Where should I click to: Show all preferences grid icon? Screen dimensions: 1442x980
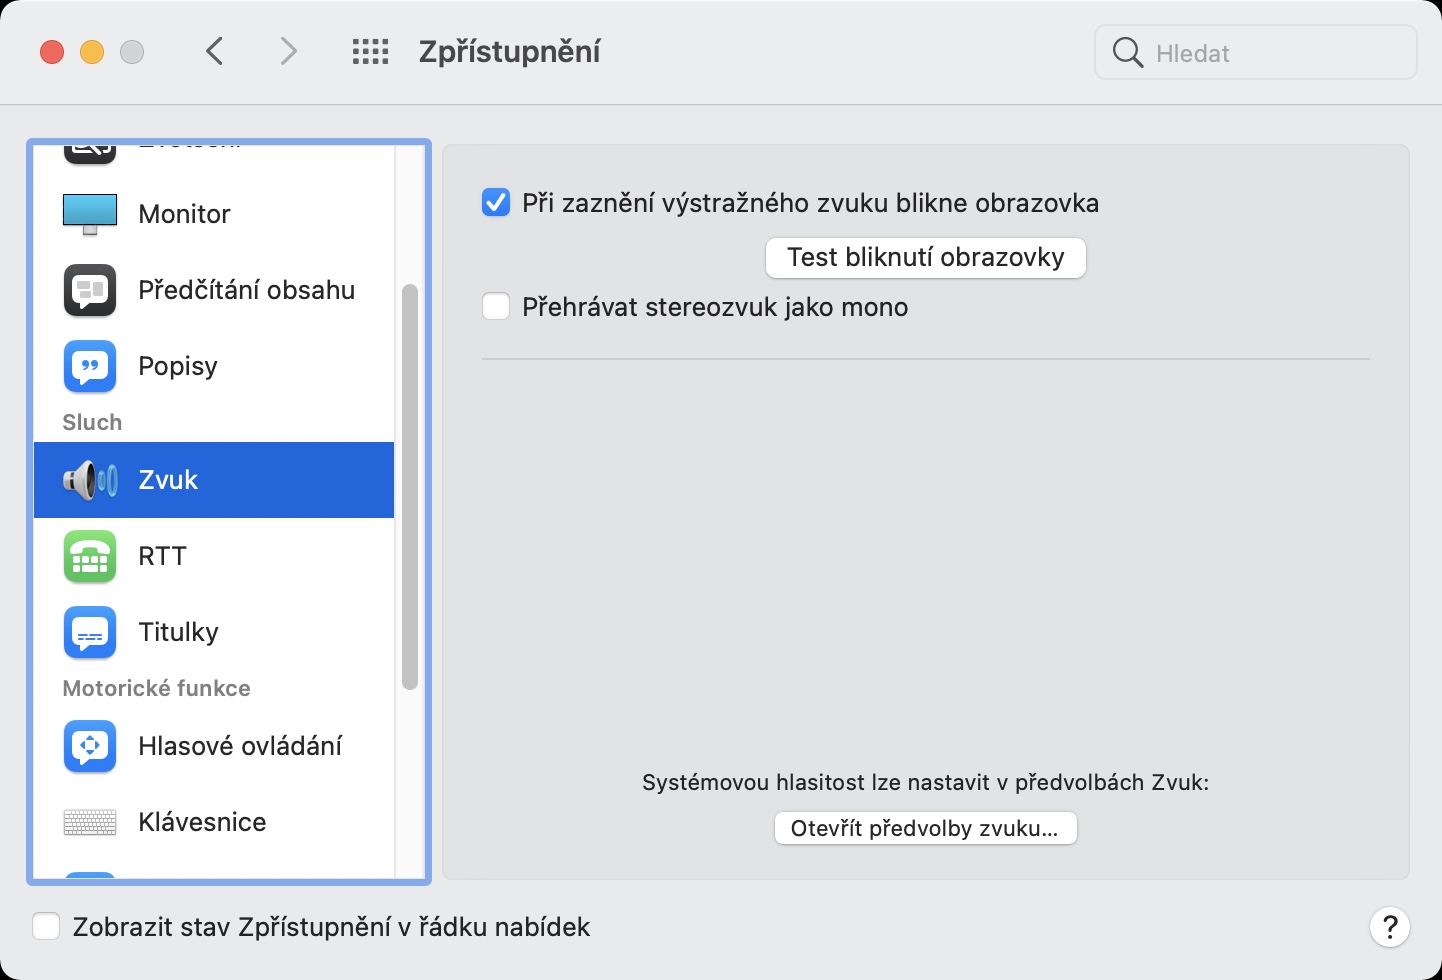[370, 52]
